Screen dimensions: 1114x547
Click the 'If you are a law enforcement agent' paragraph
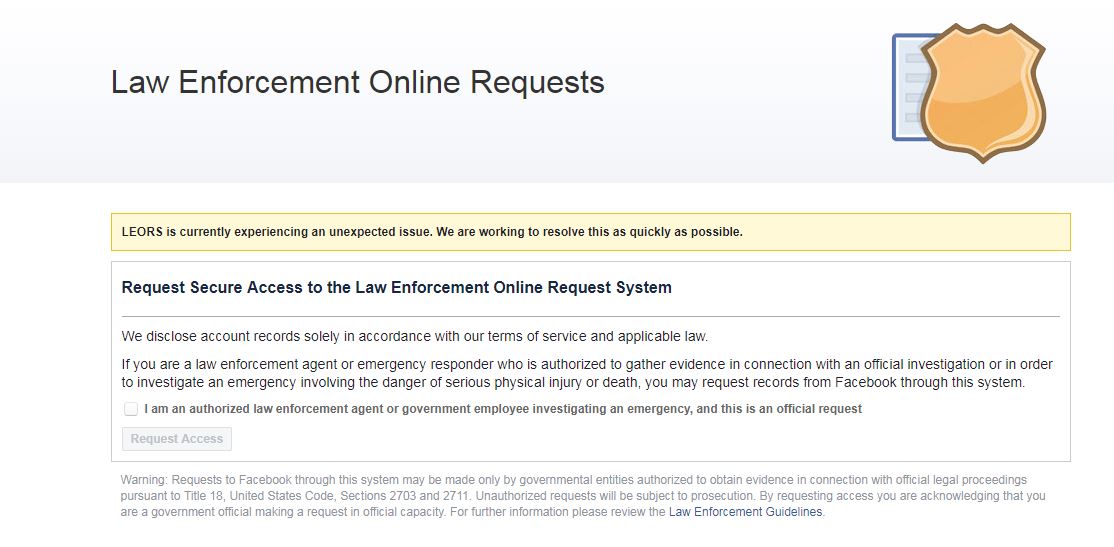(586, 373)
